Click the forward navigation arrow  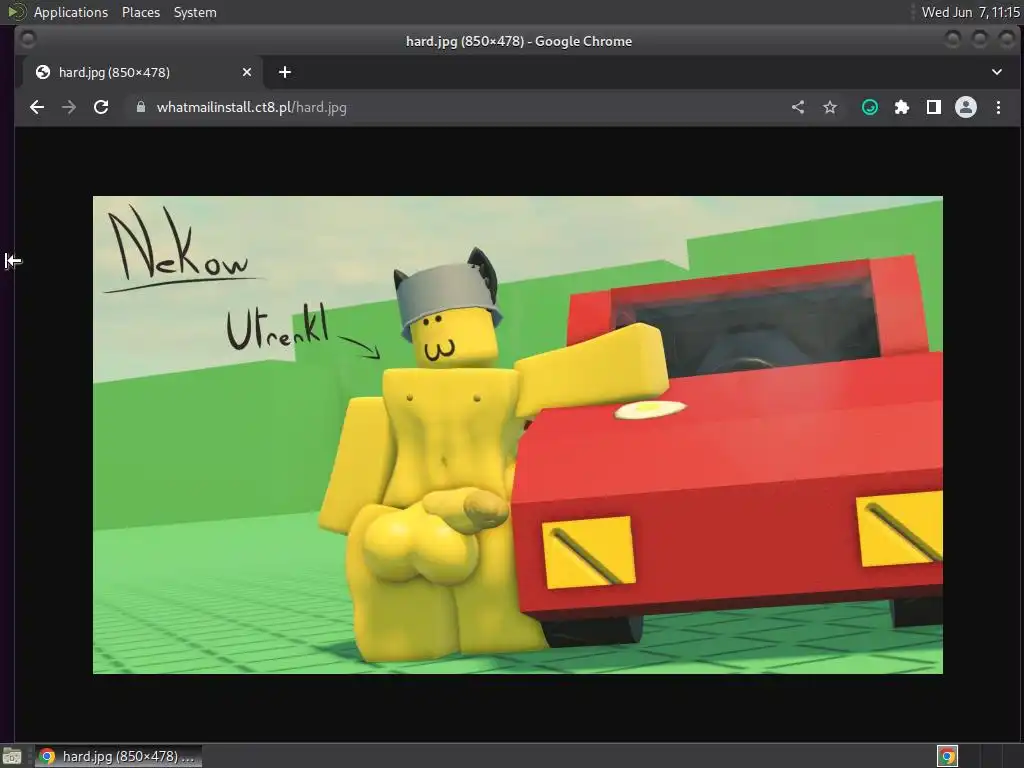click(69, 107)
